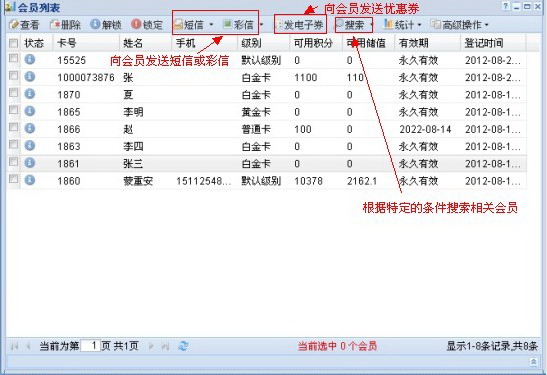Screen dimensions: 547x375
Task: Click the 锁定 lock toolbar button
Action: (x=147, y=25)
